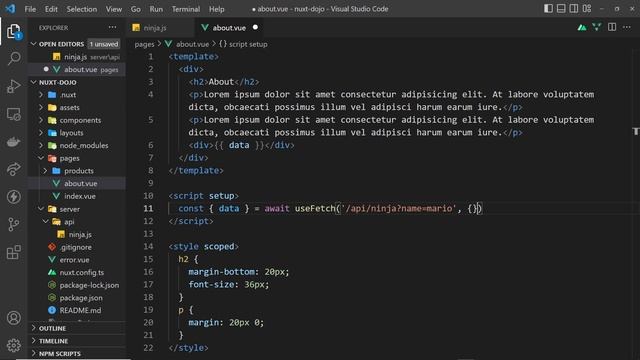Toggle primary side bar visibility
The image size is (640, 360).
click(549, 9)
